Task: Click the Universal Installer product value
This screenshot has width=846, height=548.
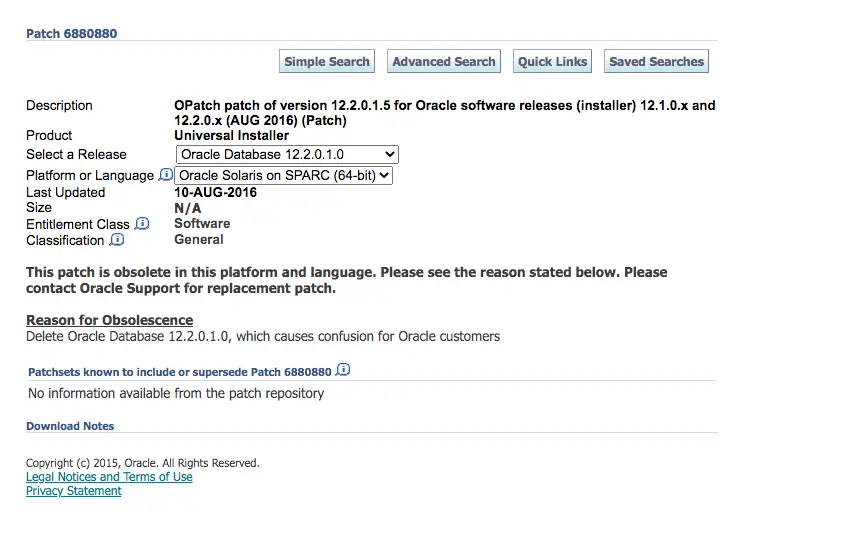Action: (231, 135)
